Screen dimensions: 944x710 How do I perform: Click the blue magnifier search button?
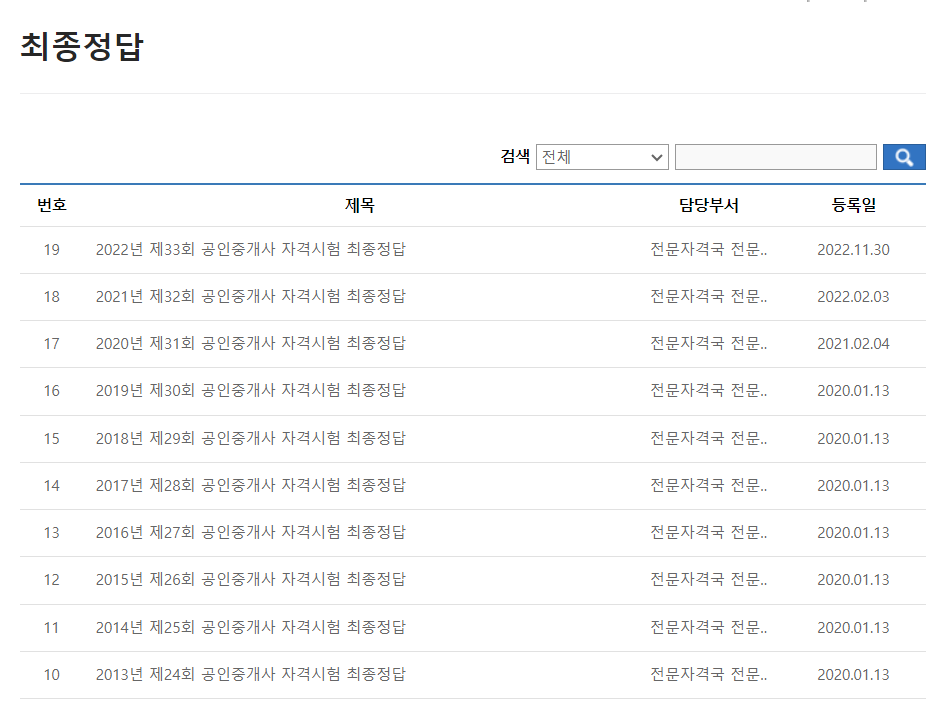point(904,157)
